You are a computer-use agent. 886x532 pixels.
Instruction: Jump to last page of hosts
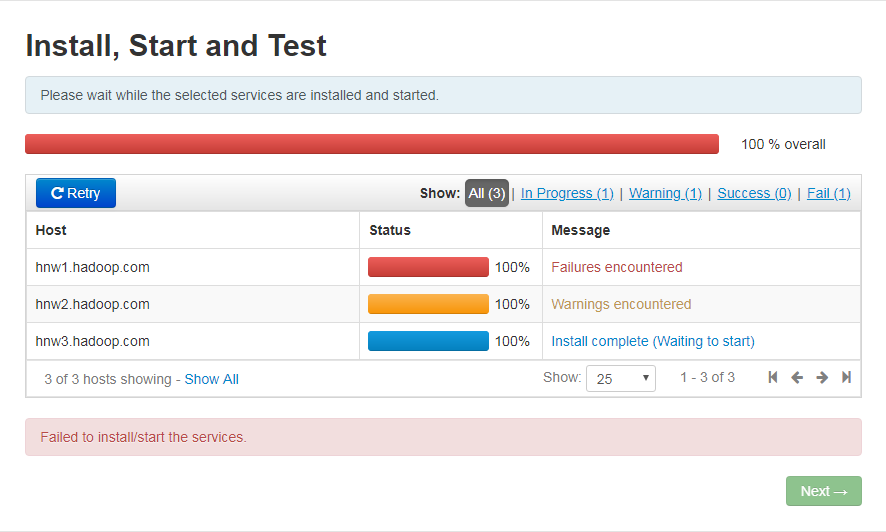846,378
